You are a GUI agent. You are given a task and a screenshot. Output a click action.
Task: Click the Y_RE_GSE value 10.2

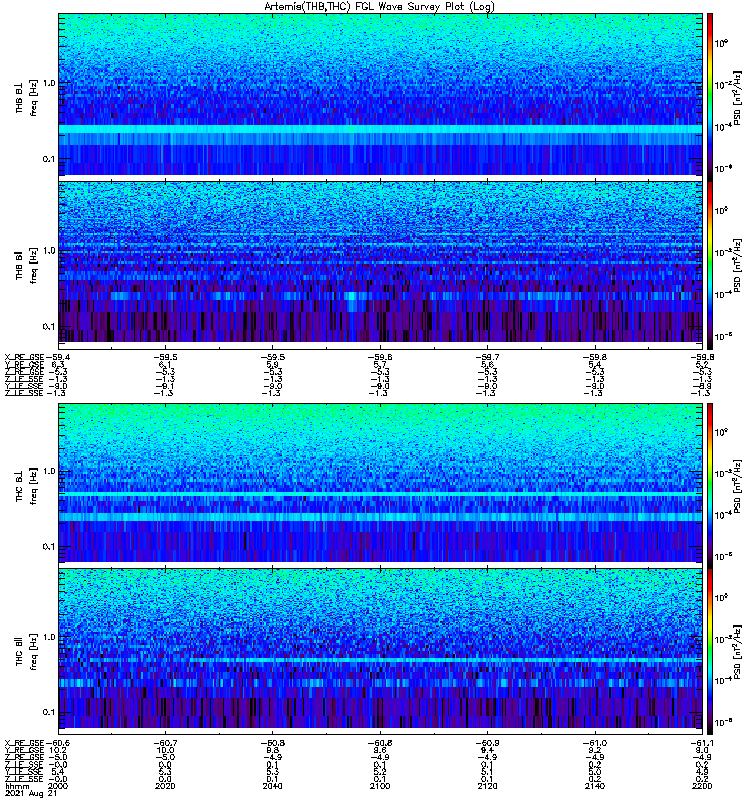point(59,751)
